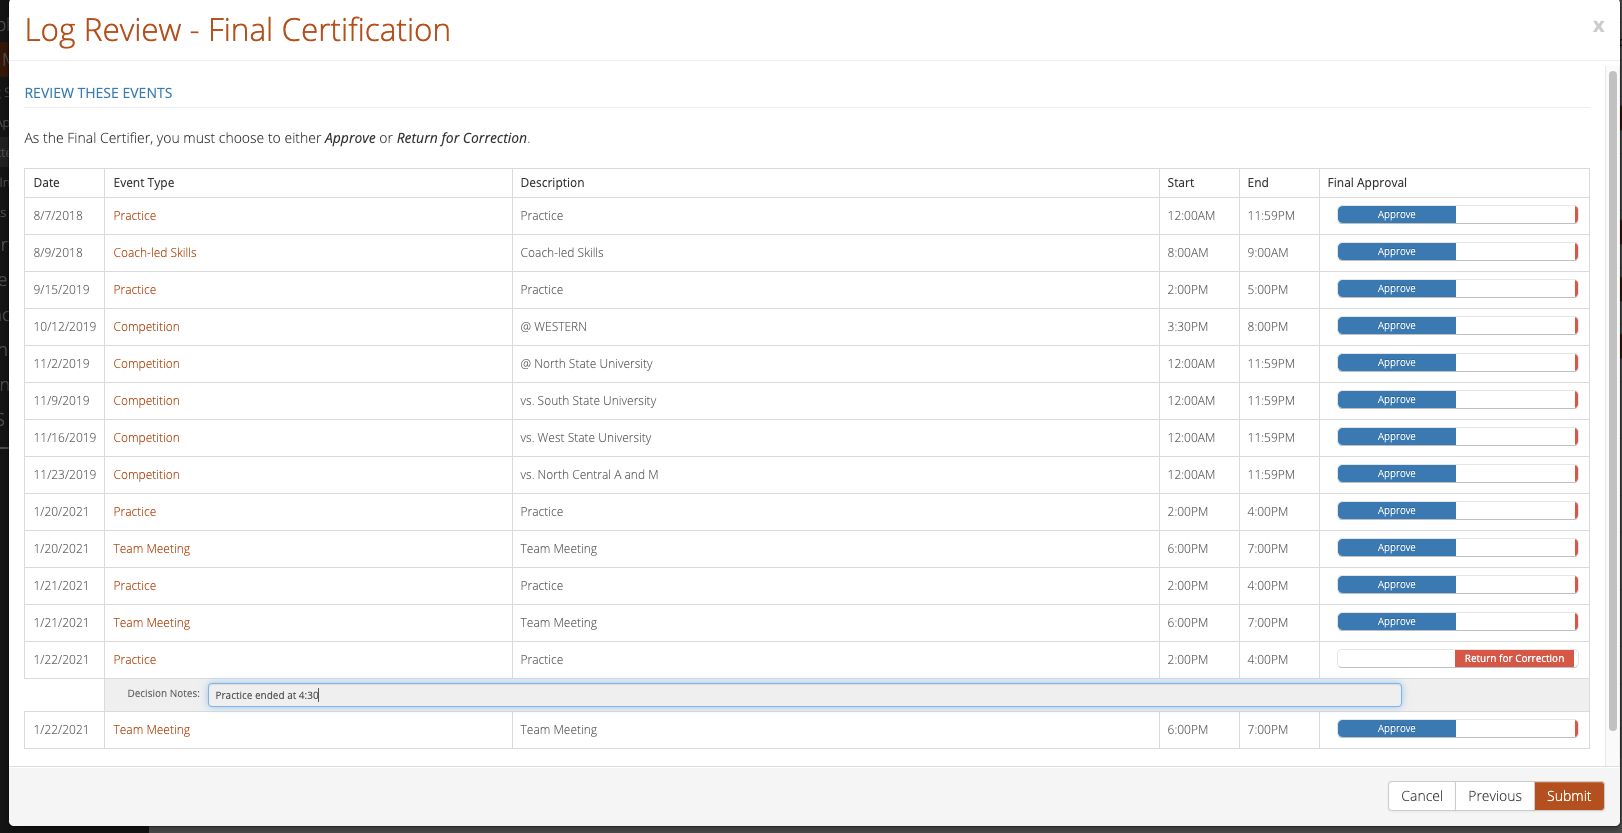Flip the approval switch for @ North State University
This screenshot has height=833, width=1622.
click(1457, 363)
